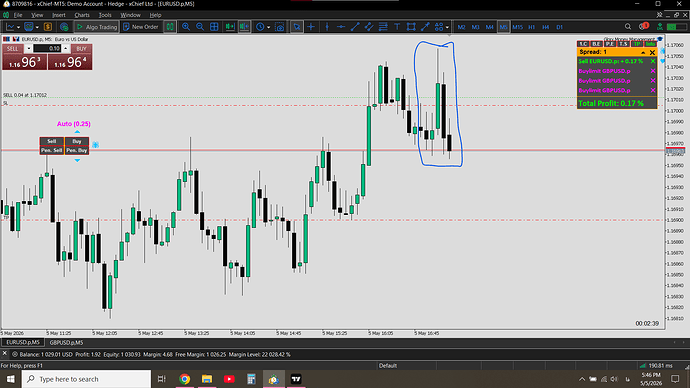
Task: Switch to the GBPUSD.p,M5 chart tab
Action: 66,342
